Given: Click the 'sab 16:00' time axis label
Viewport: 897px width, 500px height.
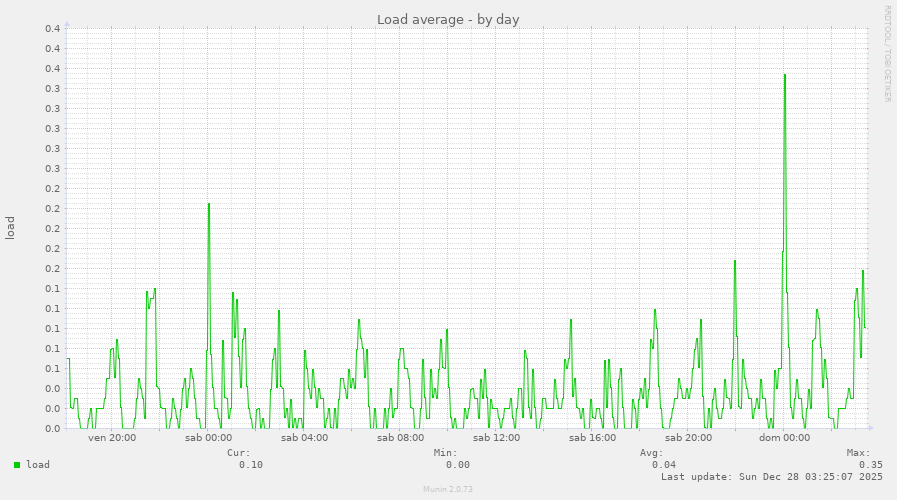Looking at the screenshot, I should (x=593, y=438).
